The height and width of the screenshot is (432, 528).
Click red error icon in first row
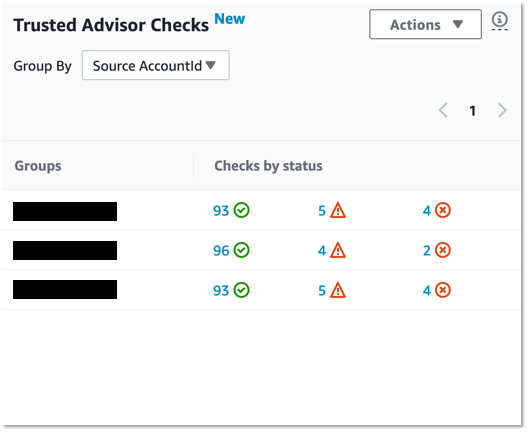(443, 210)
